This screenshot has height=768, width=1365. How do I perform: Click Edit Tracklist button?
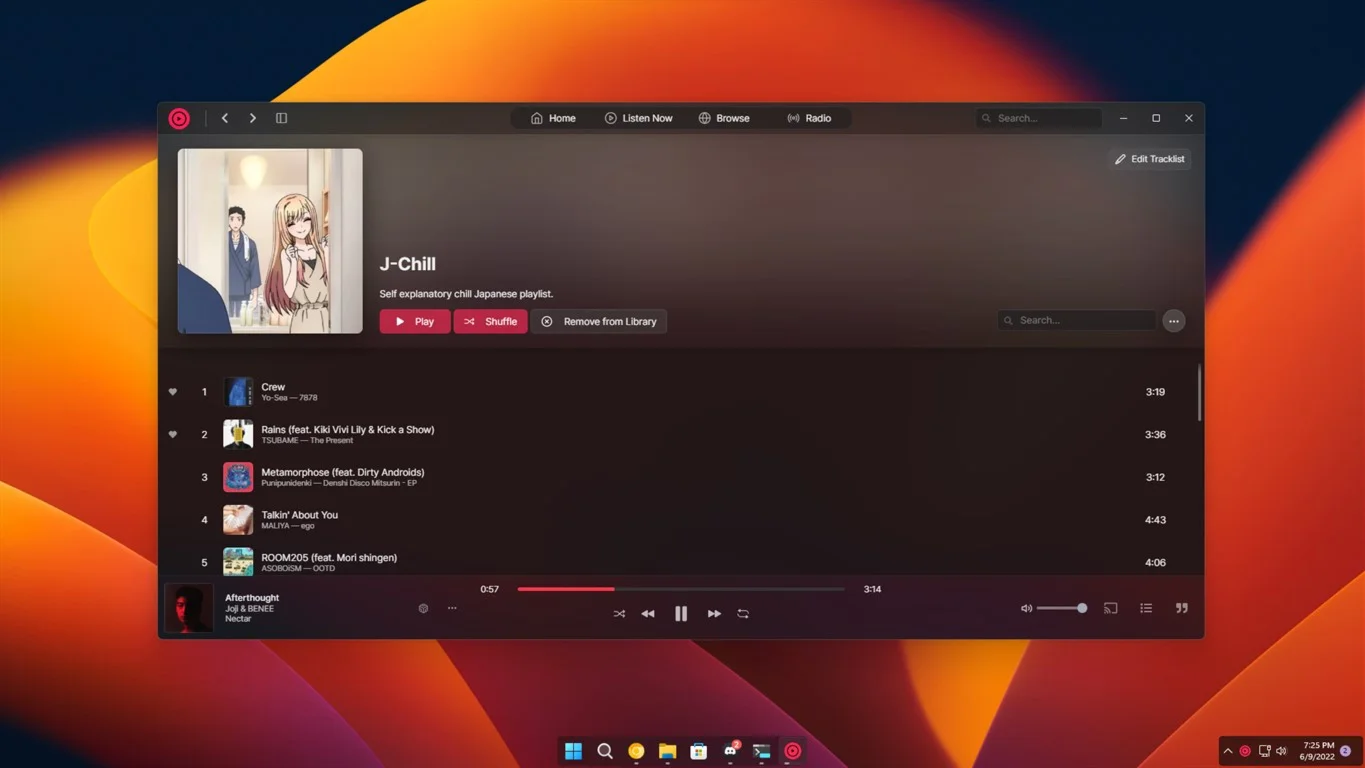coord(1150,159)
